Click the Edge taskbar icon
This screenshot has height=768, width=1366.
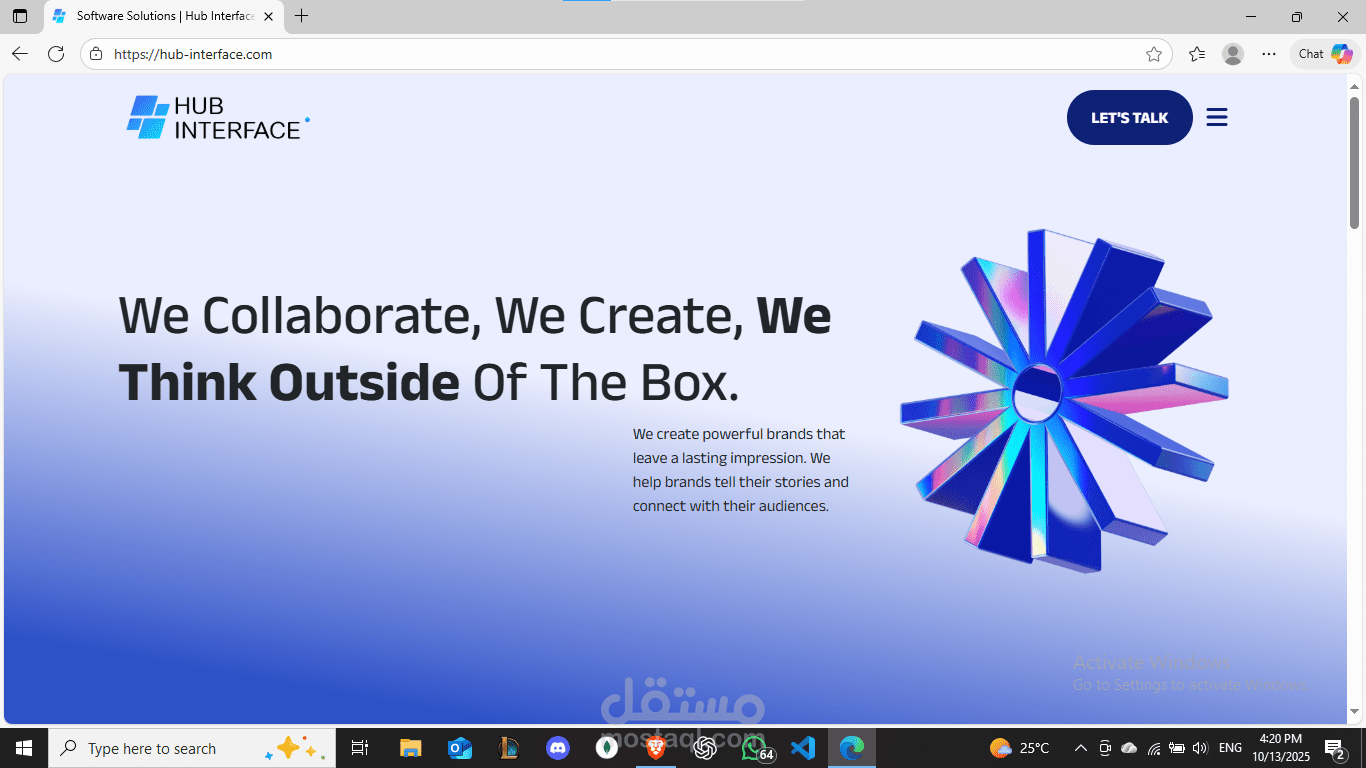[x=852, y=748]
